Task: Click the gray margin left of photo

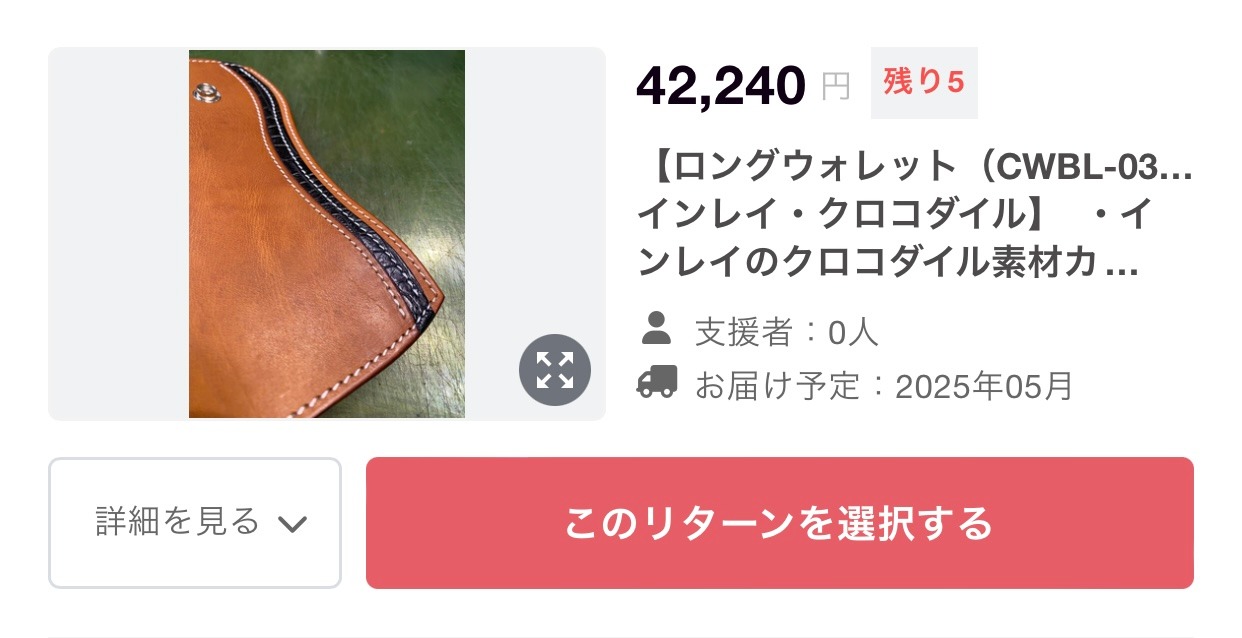Action: pos(119,234)
